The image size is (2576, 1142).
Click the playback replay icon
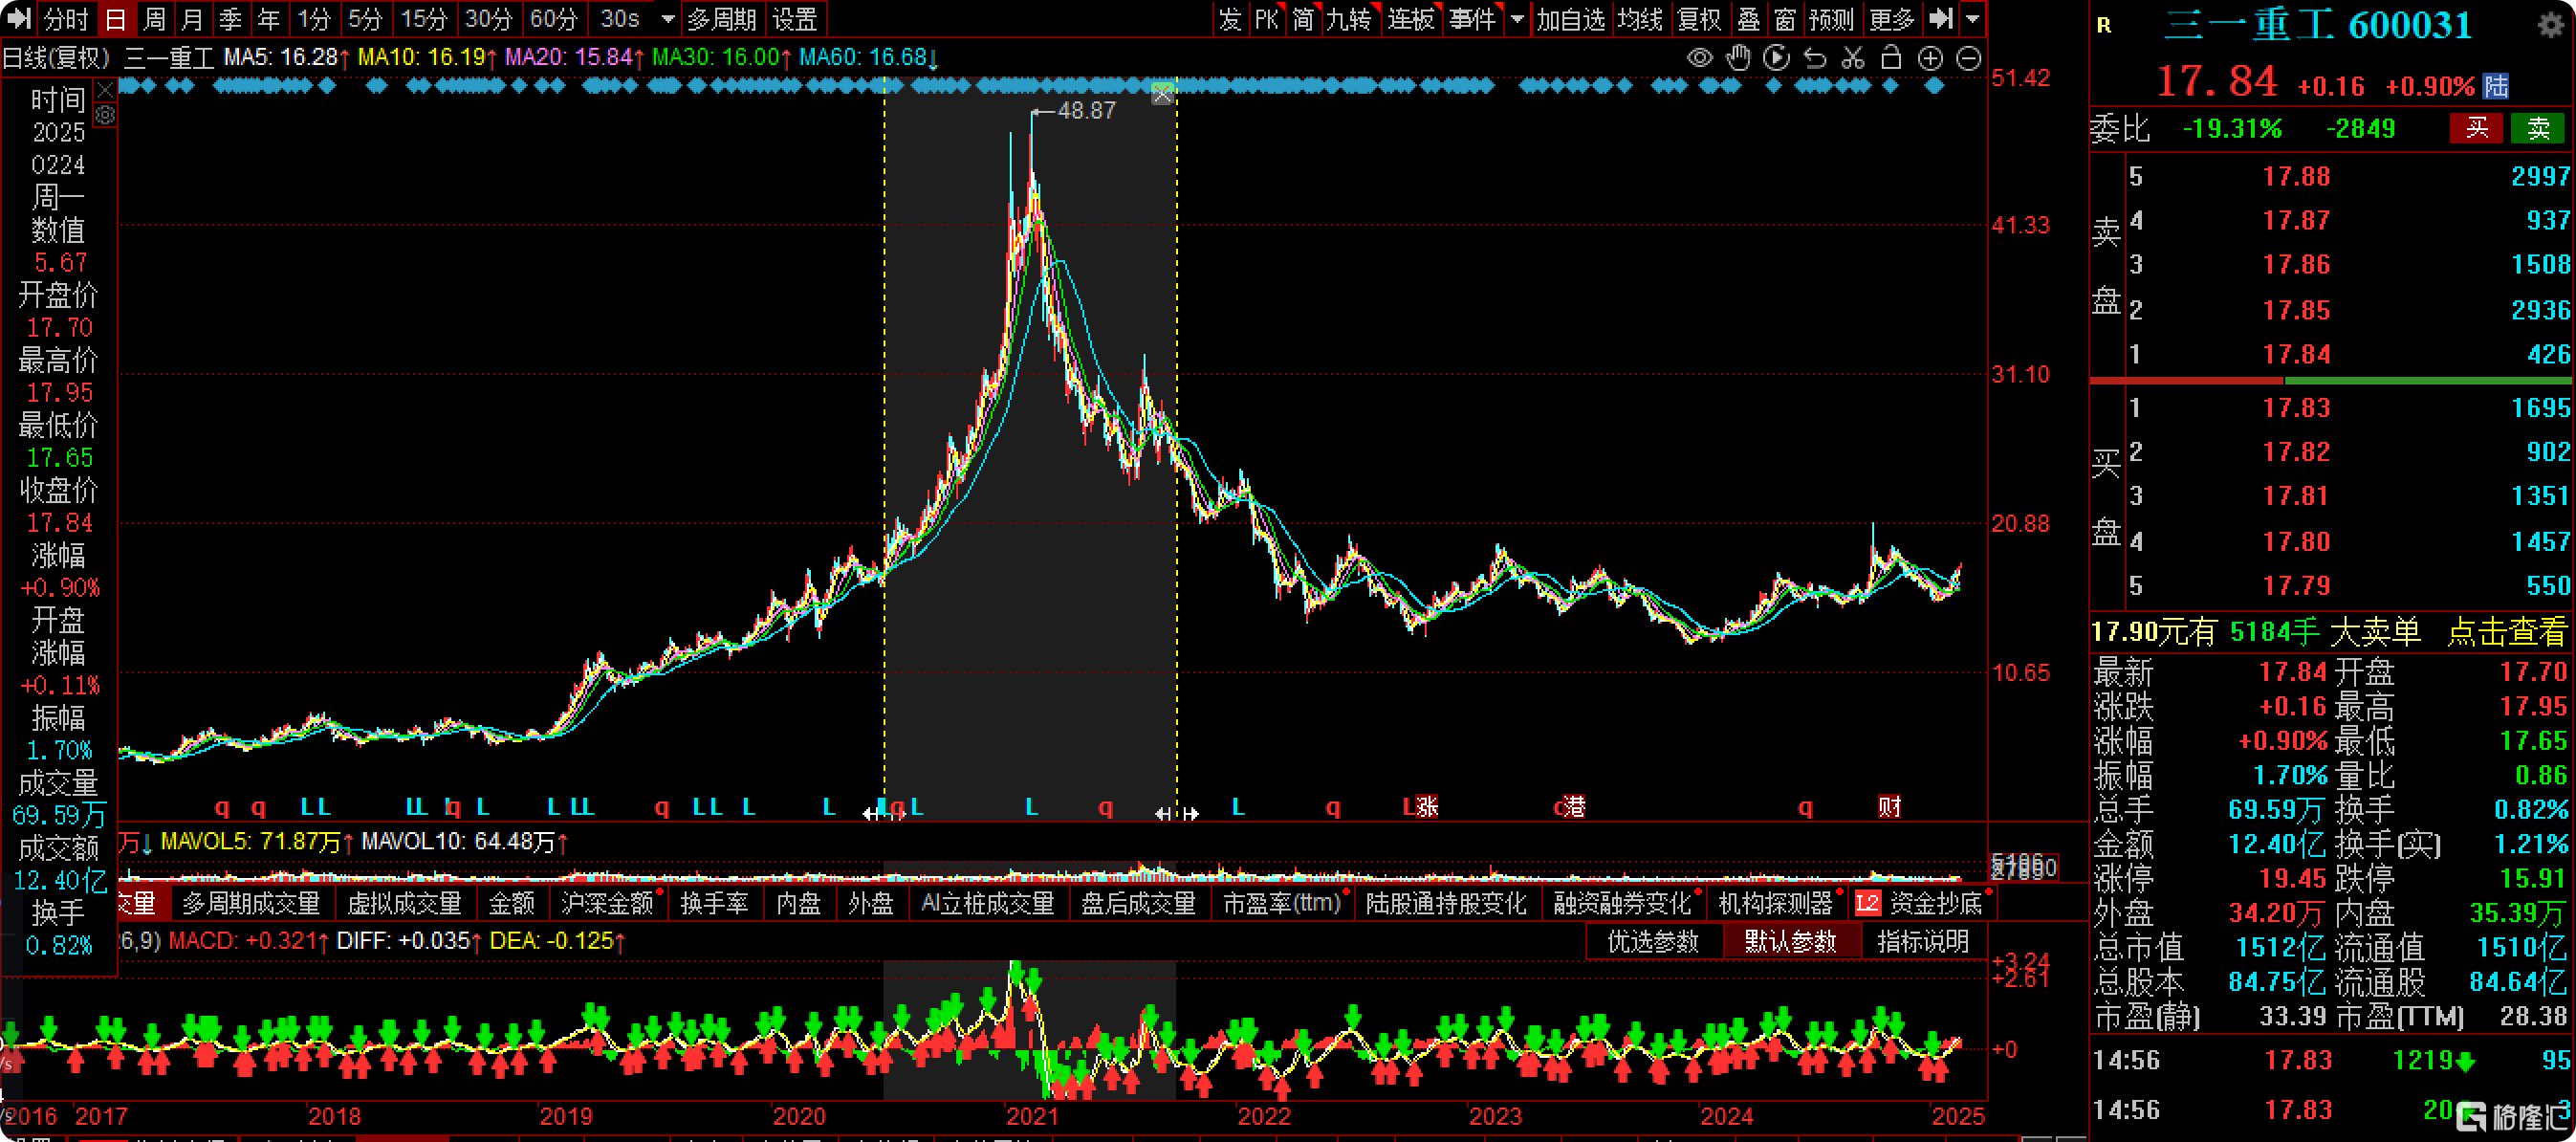[x=1776, y=58]
